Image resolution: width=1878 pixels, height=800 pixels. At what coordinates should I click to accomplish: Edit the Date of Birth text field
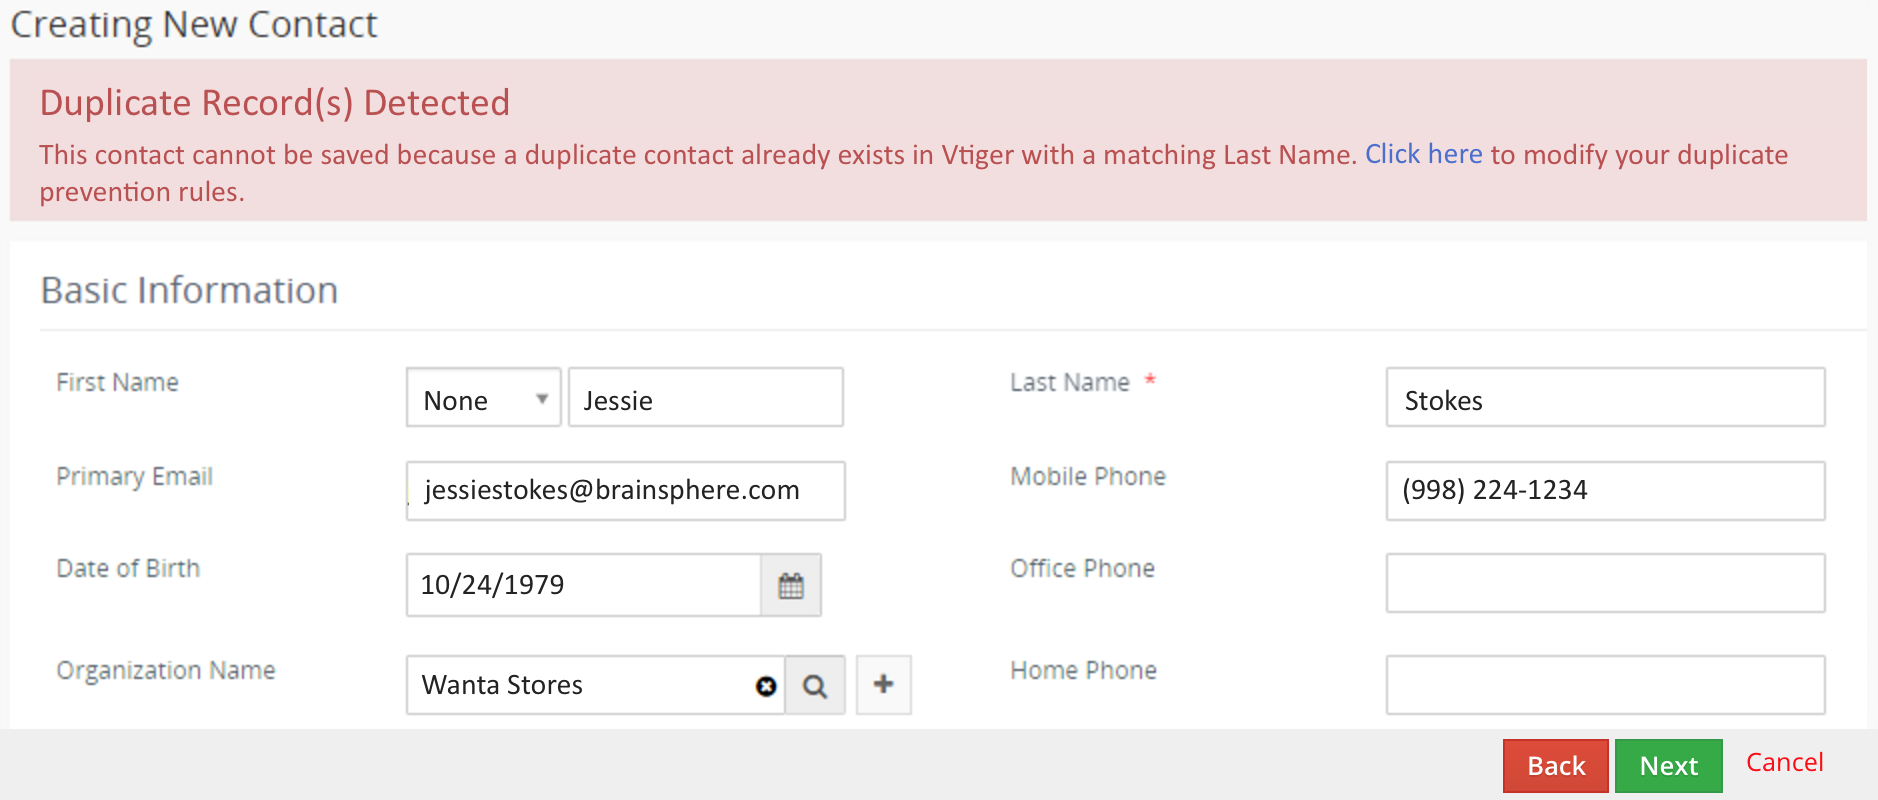point(583,585)
